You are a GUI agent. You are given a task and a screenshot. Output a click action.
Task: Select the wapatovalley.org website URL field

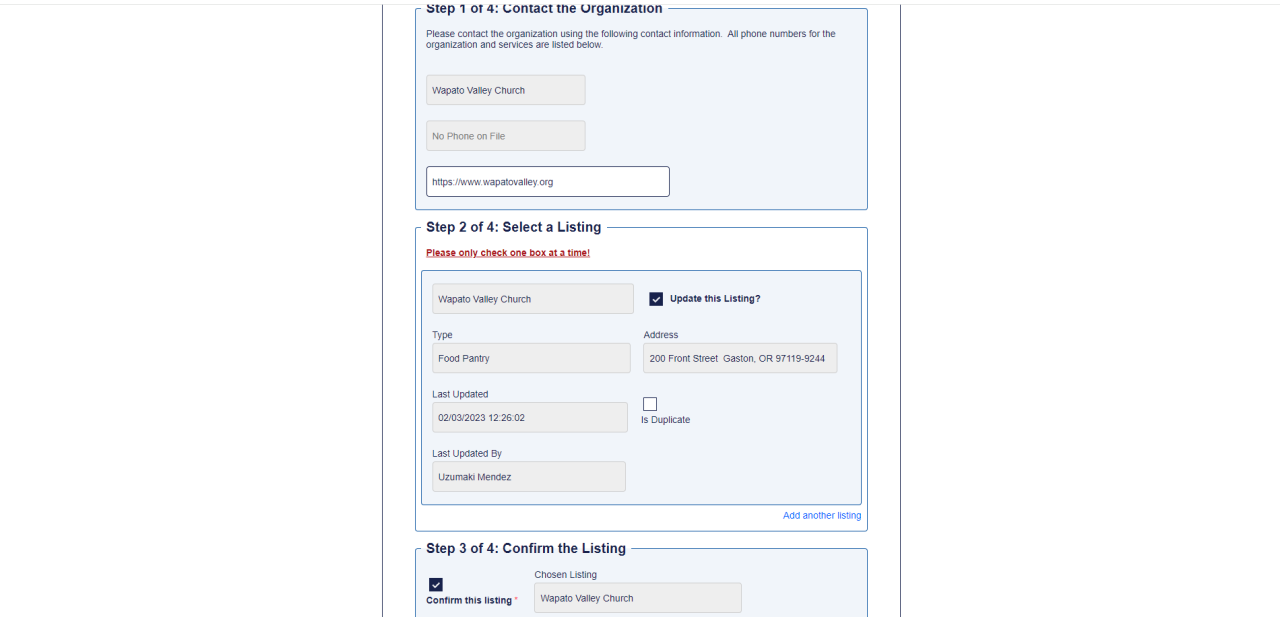point(548,182)
